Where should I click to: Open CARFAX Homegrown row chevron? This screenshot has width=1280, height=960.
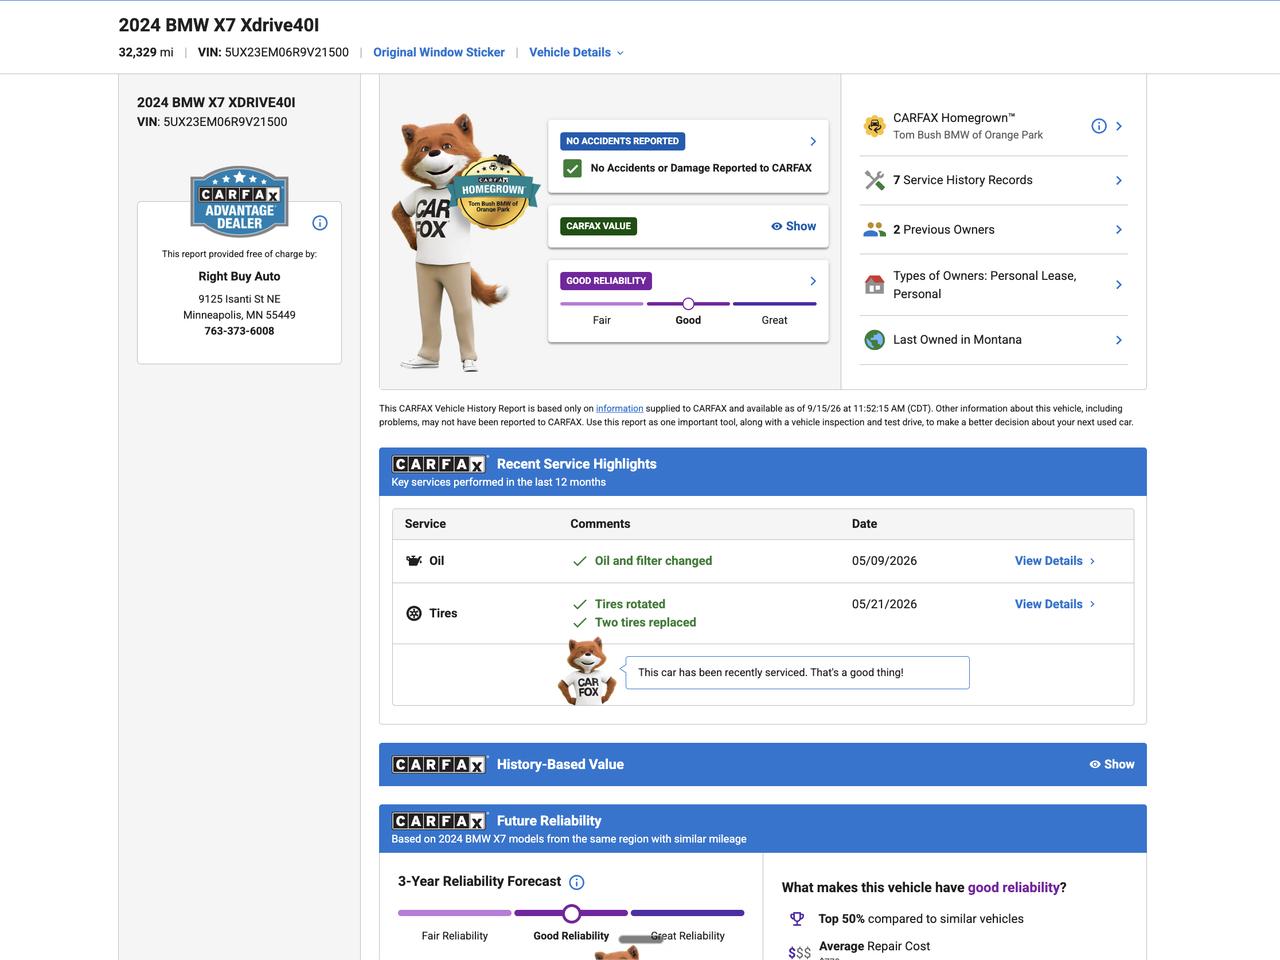[1119, 126]
